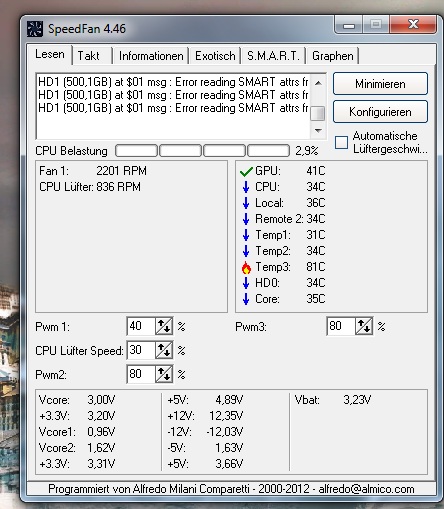
Task: Select the first HD1 SMART error log line
Action: pos(173,82)
